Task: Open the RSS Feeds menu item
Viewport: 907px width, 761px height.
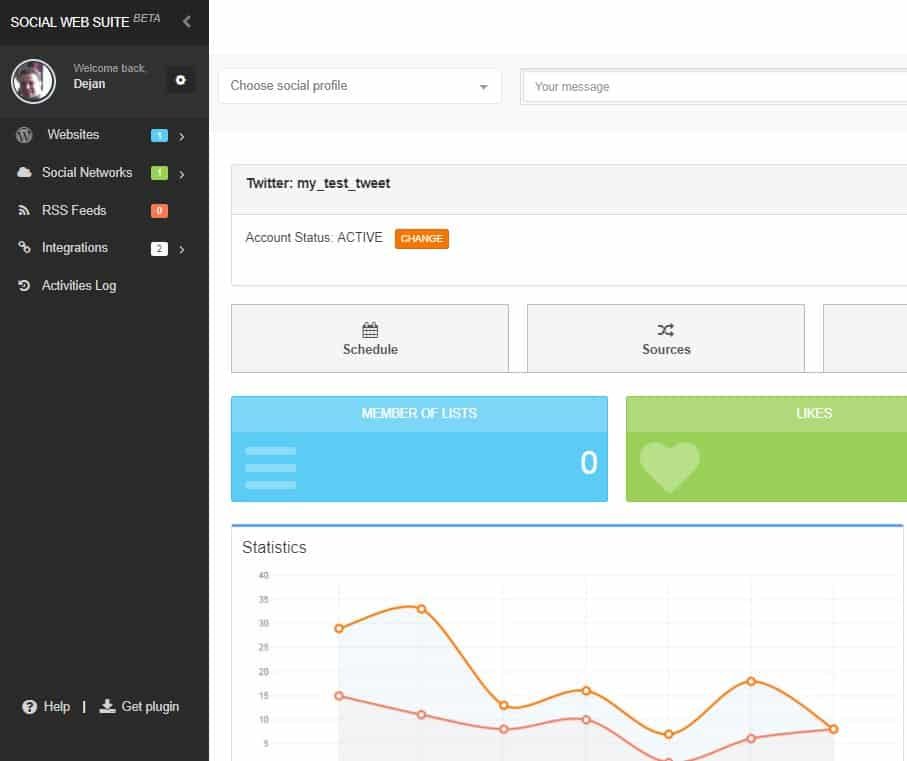Action: pyautogui.click(x=74, y=211)
